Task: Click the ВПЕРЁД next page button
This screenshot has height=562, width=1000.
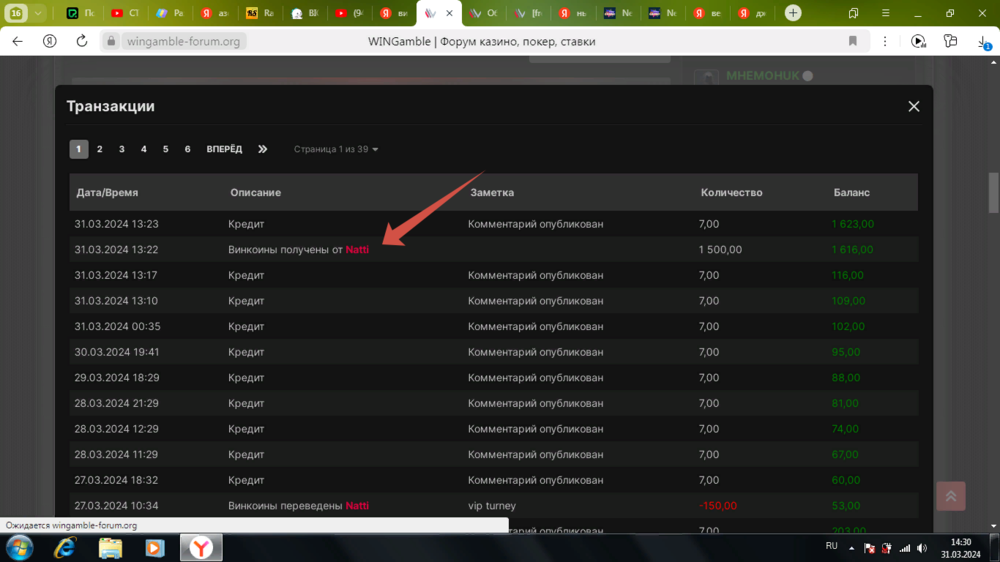Action: (224, 149)
